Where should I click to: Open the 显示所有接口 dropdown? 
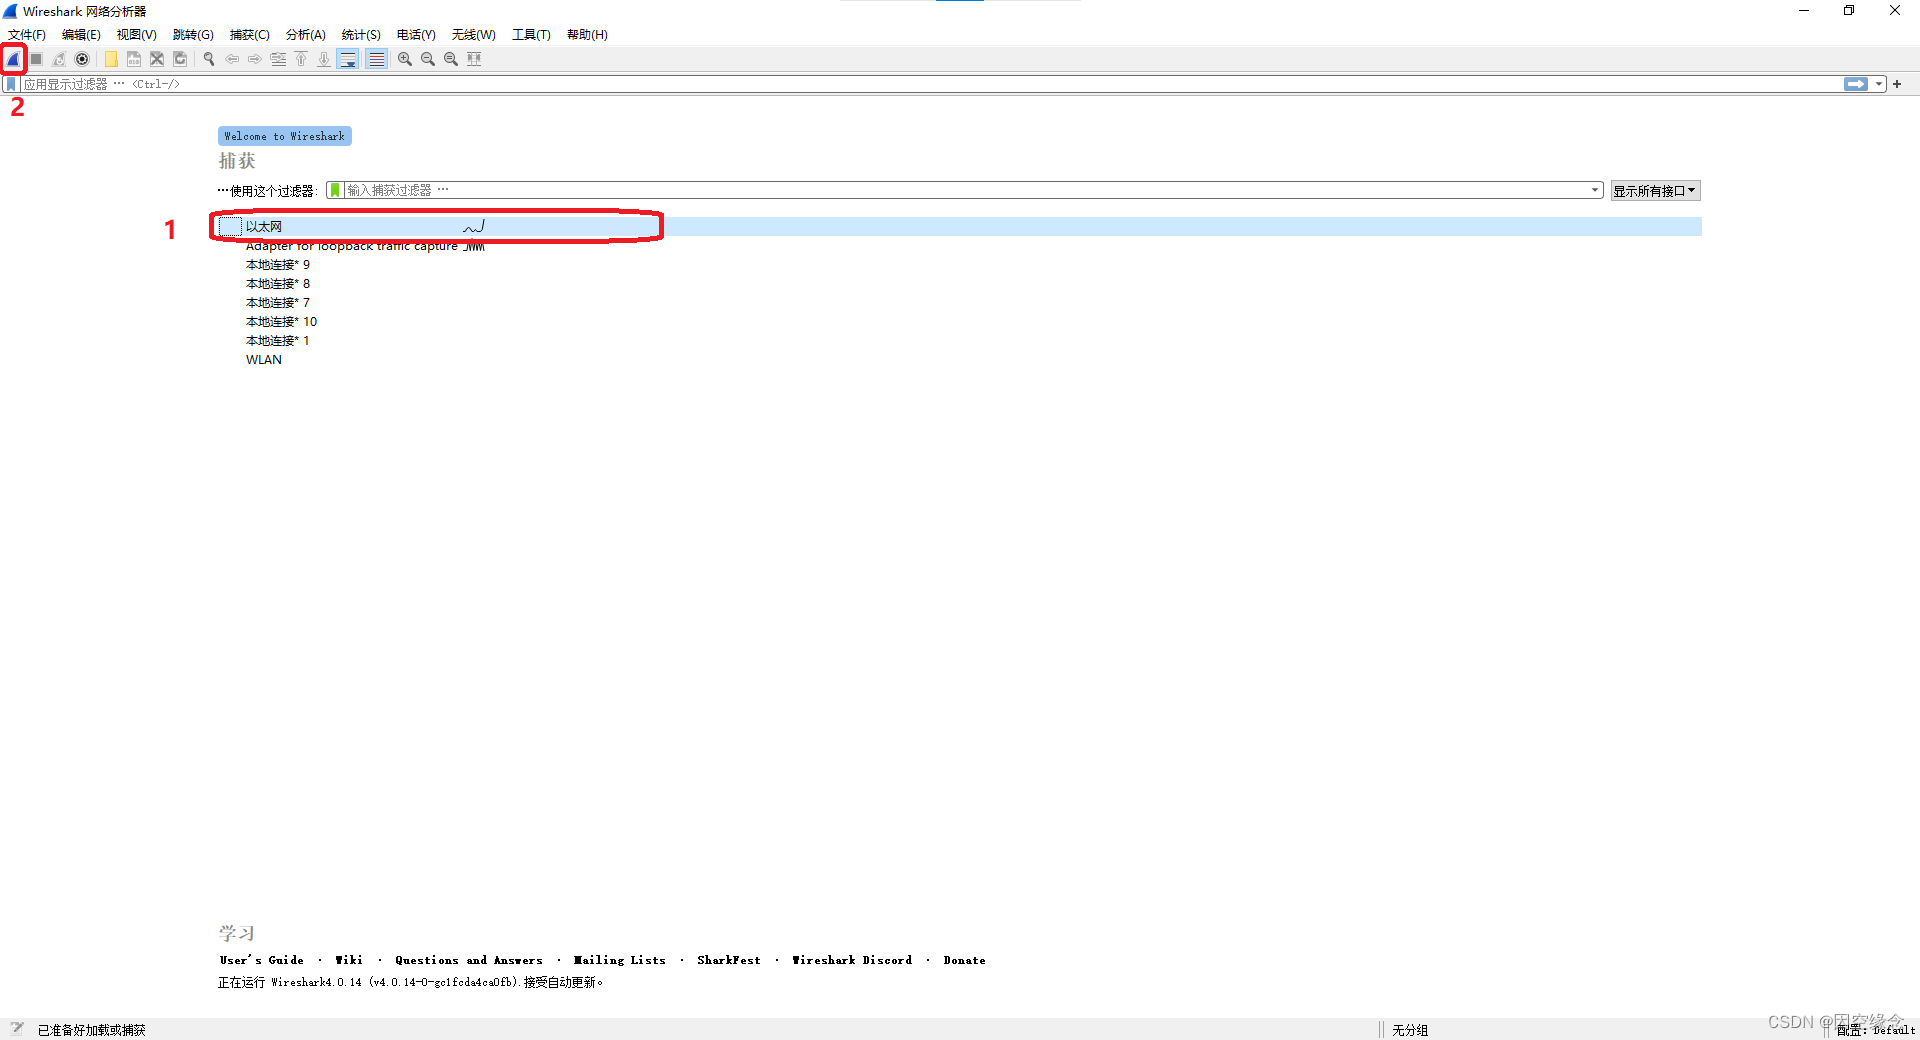pyautogui.click(x=1655, y=191)
